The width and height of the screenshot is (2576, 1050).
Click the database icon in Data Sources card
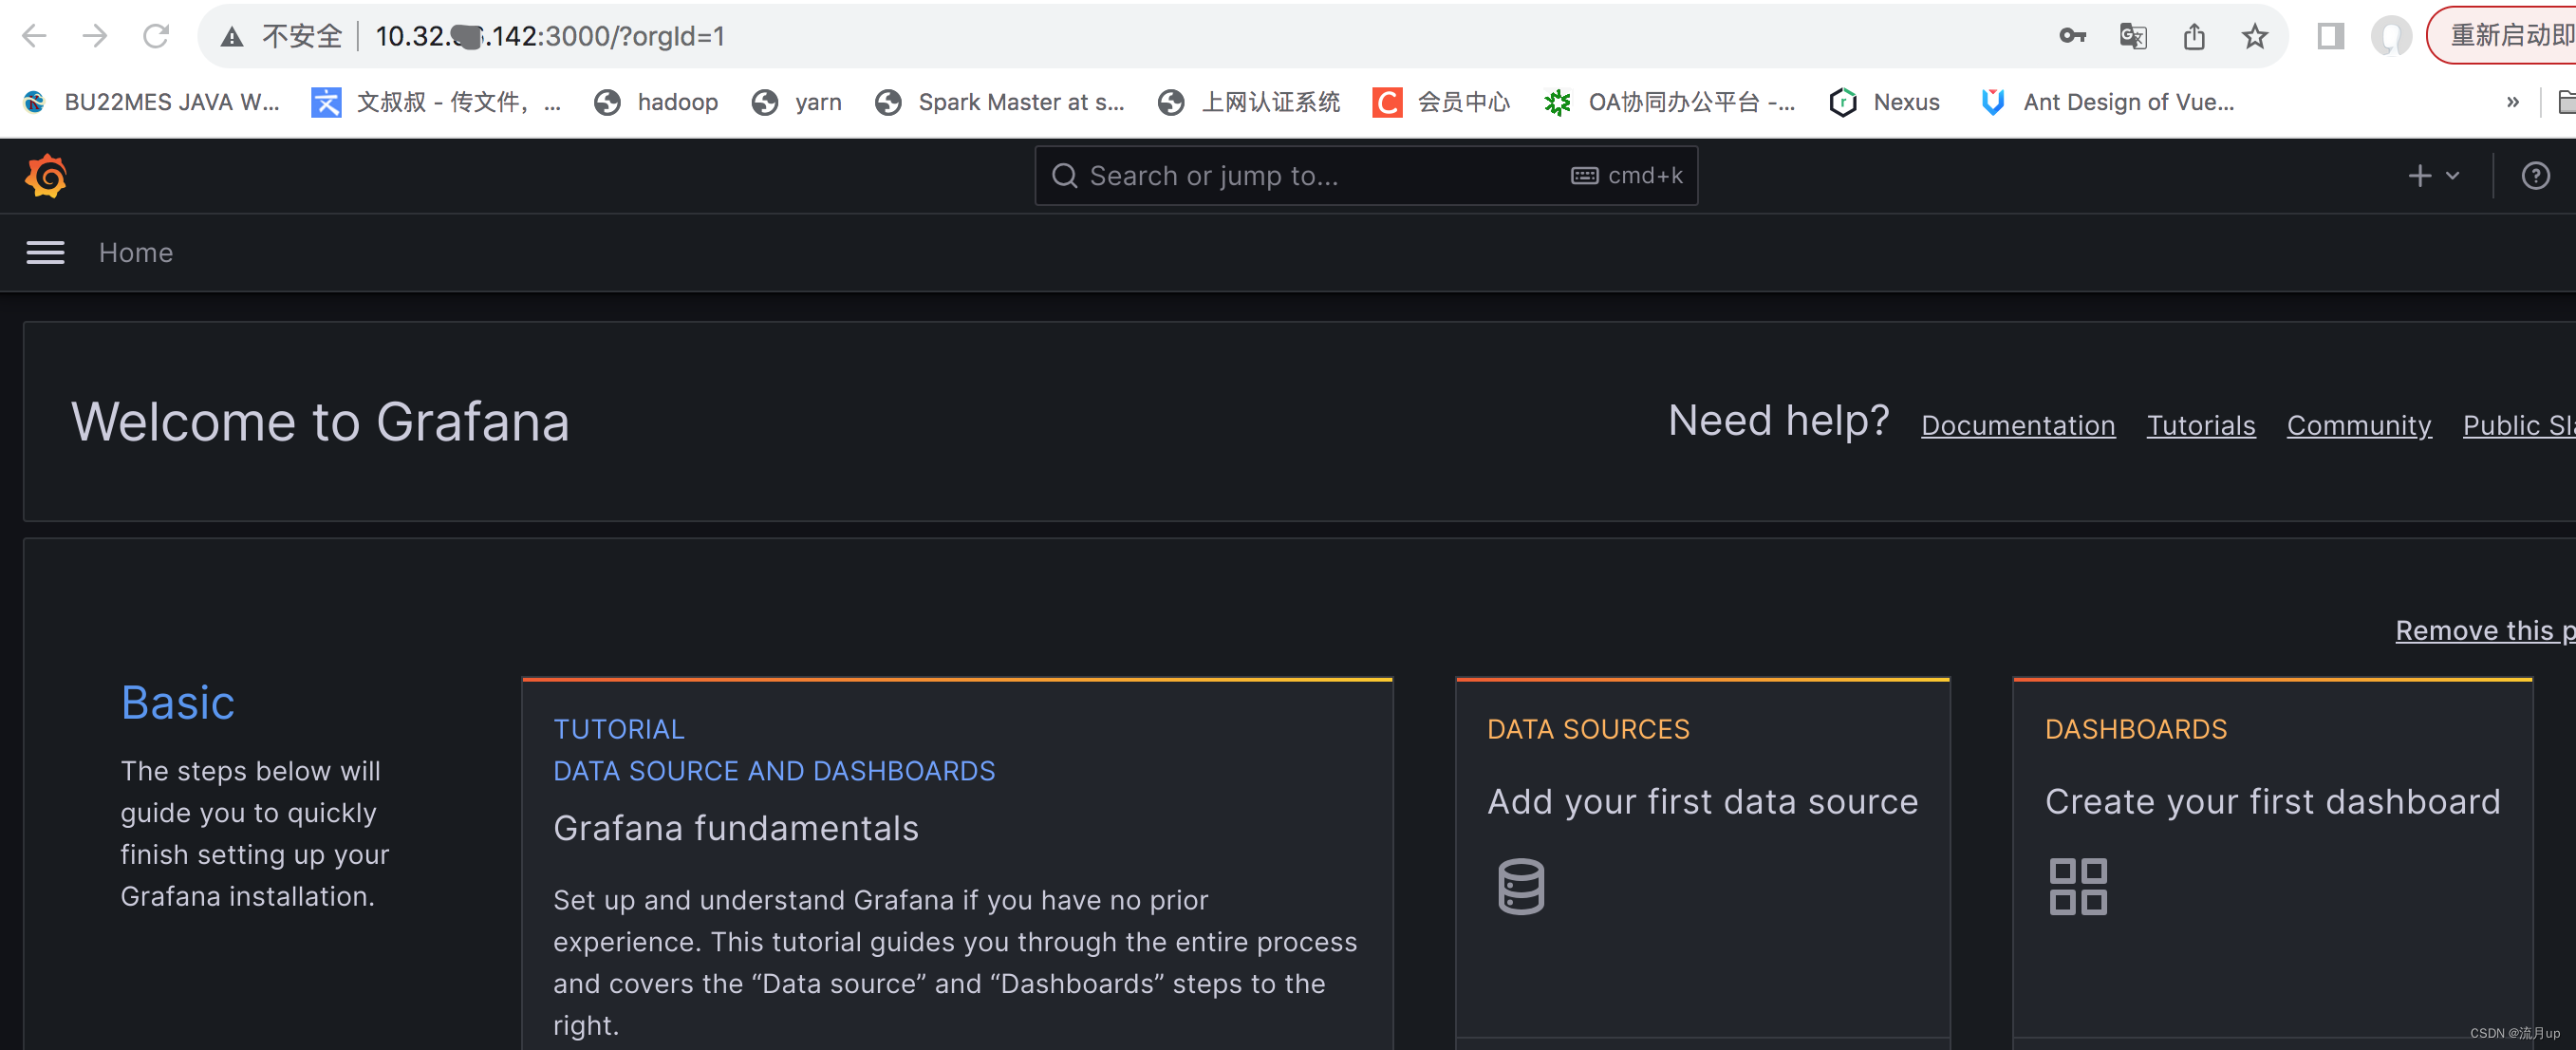[x=1520, y=886]
